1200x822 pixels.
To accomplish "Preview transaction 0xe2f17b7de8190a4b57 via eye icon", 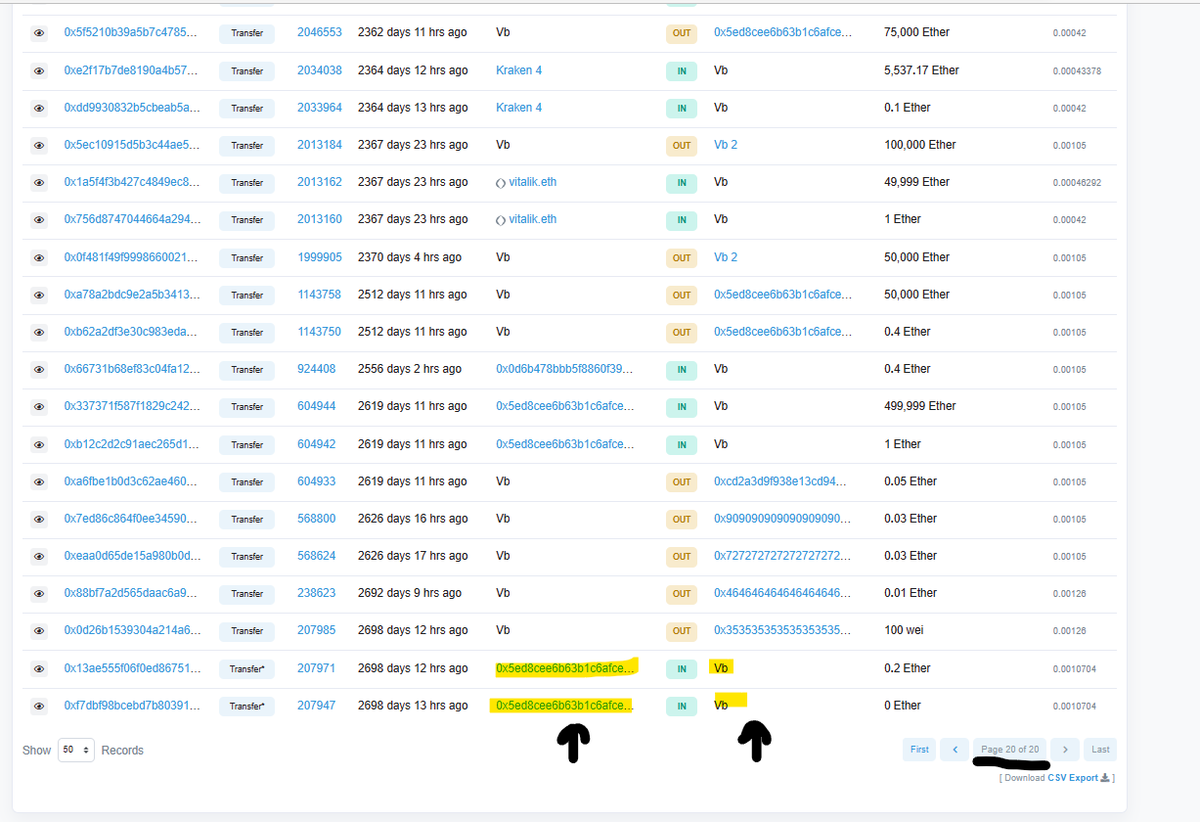I will point(39,71).
